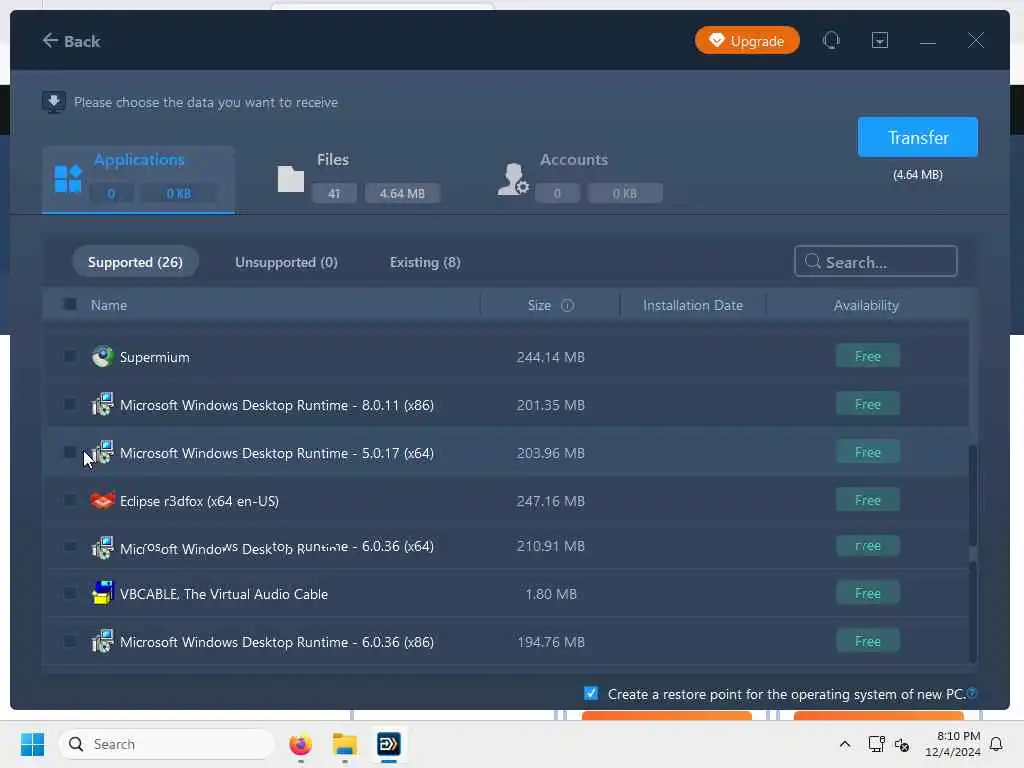Start the Transfer
Screen dimensions: 1024x768
tap(918, 137)
